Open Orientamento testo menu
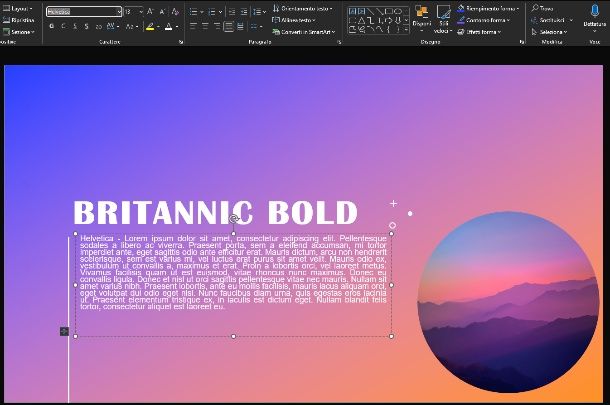 (x=303, y=9)
